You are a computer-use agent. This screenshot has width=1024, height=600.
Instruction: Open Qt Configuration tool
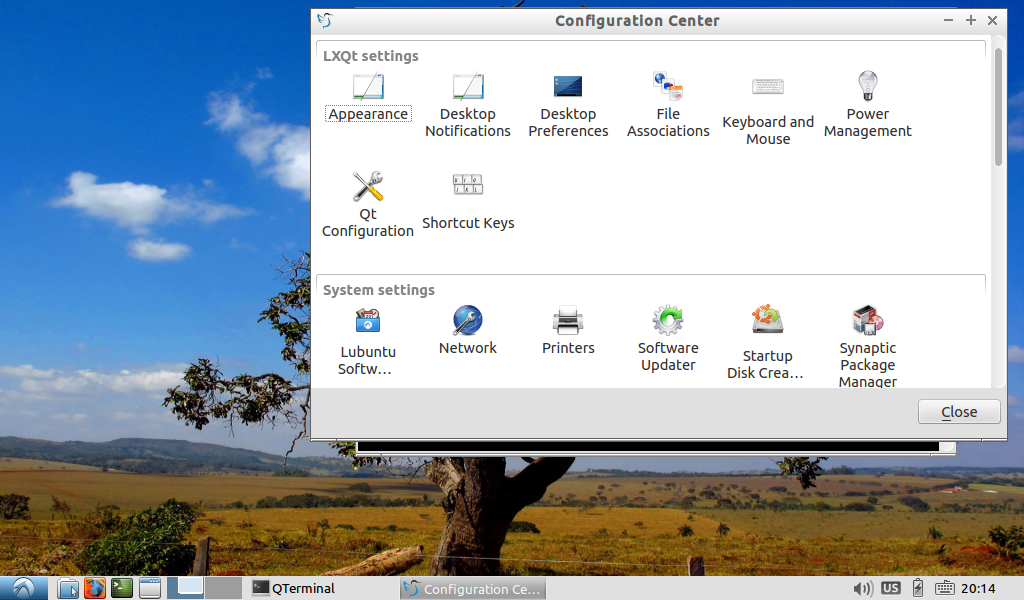tap(368, 205)
